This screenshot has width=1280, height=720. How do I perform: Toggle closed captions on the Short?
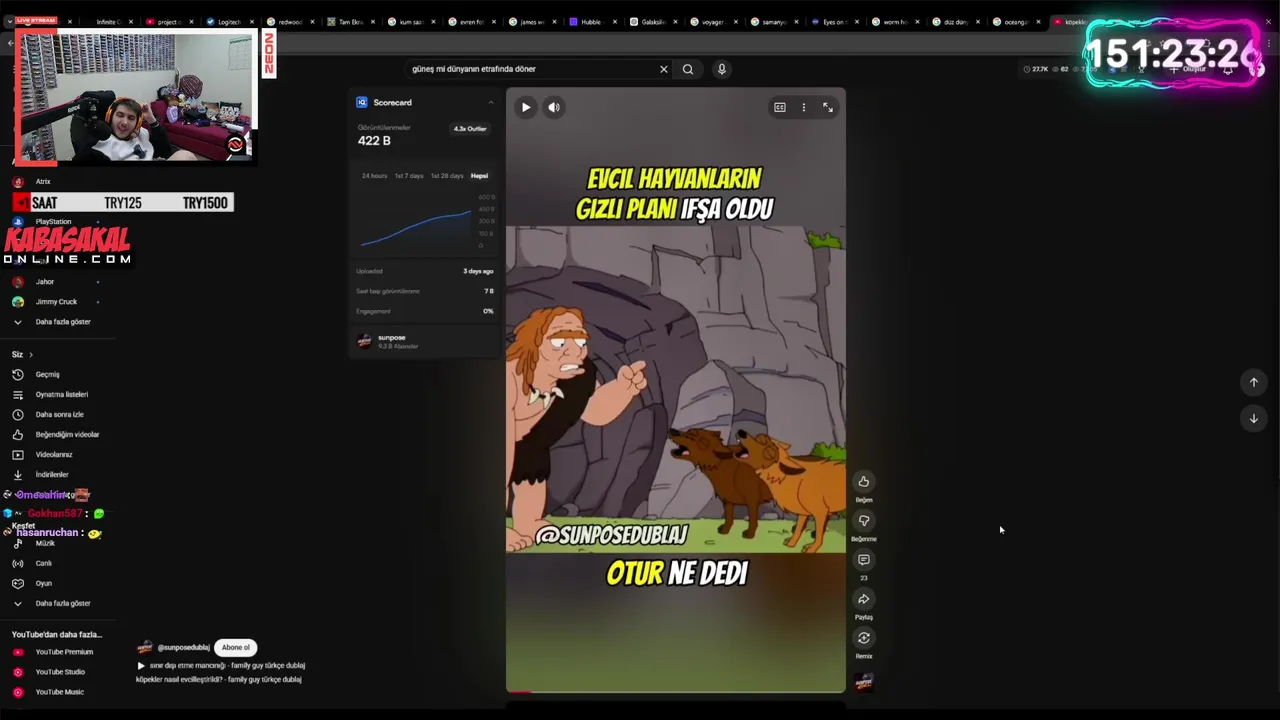pos(780,107)
